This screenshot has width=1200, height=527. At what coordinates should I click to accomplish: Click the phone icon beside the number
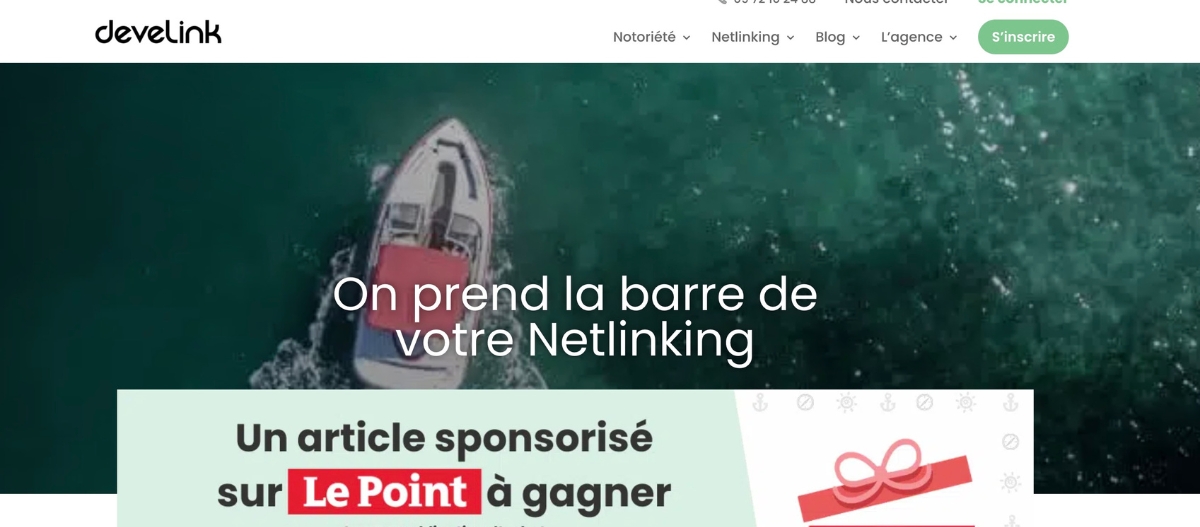722,2
